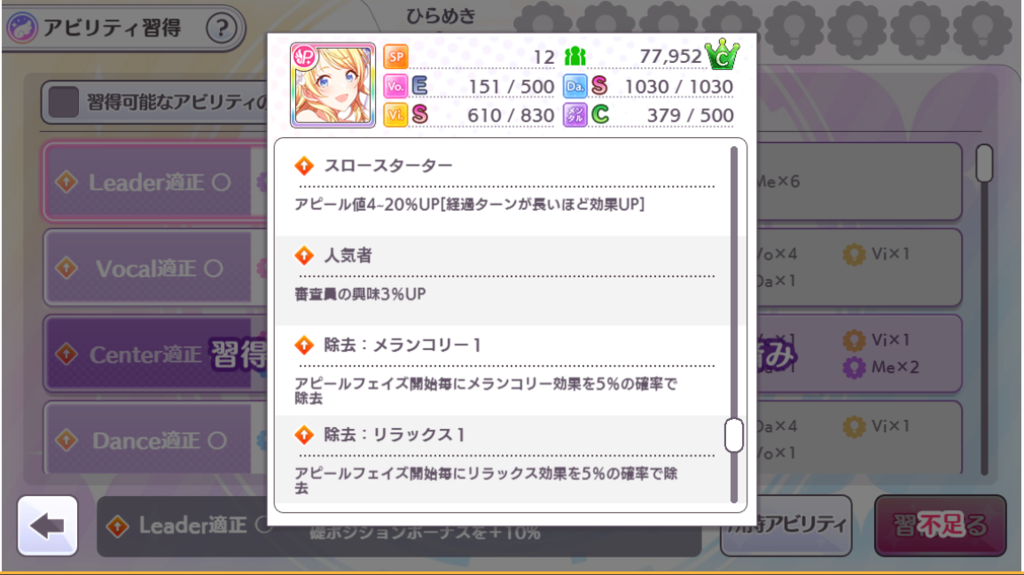Click the Dance stat icon
This screenshot has width=1024, height=575.
(575, 86)
